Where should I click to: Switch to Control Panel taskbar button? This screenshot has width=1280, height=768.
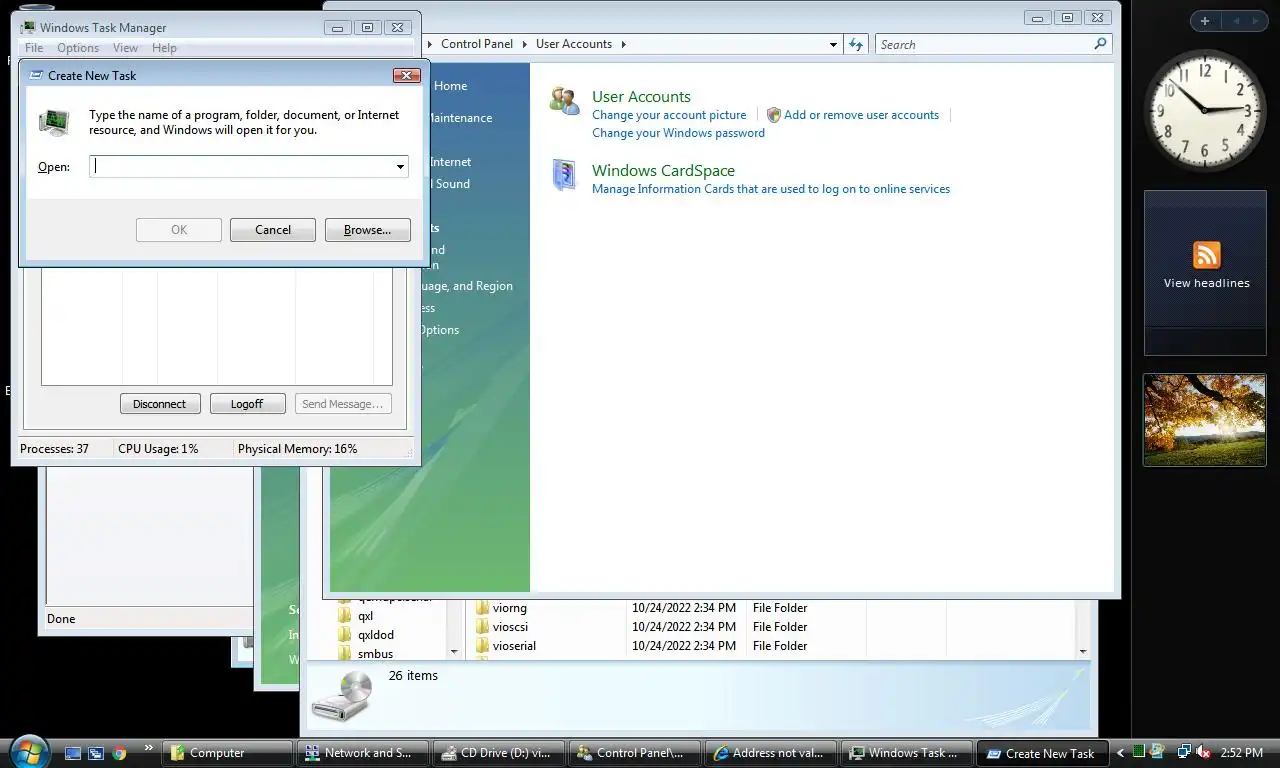click(637, 753)
